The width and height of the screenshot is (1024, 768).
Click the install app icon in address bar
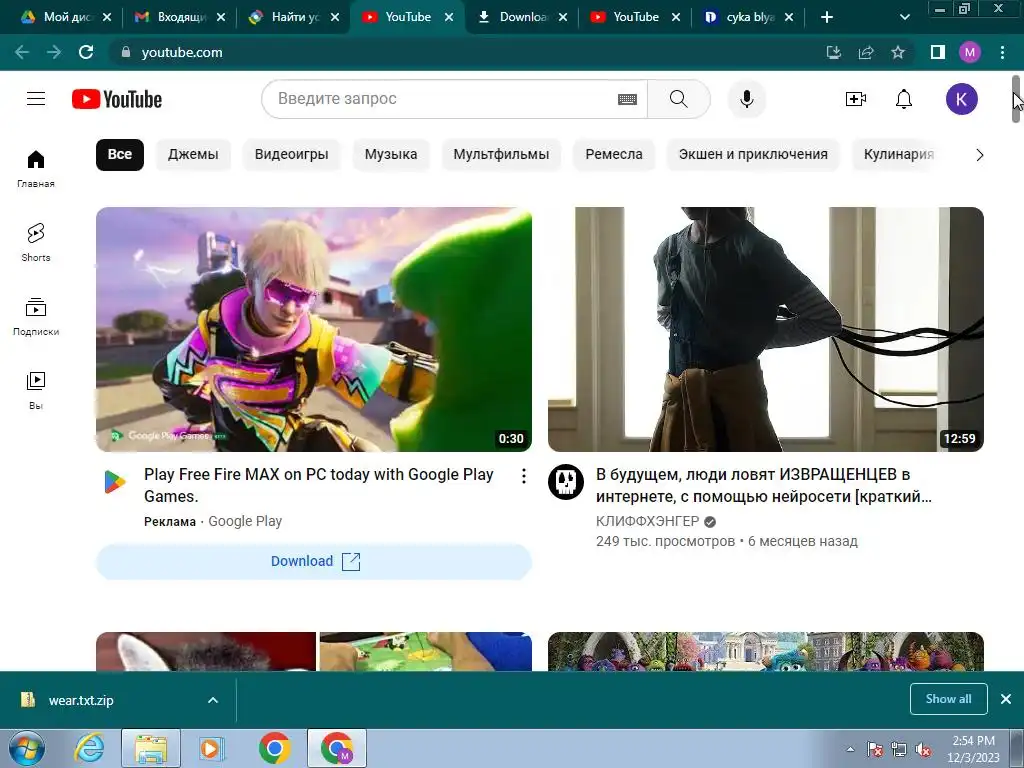click(x=834, y=52)
